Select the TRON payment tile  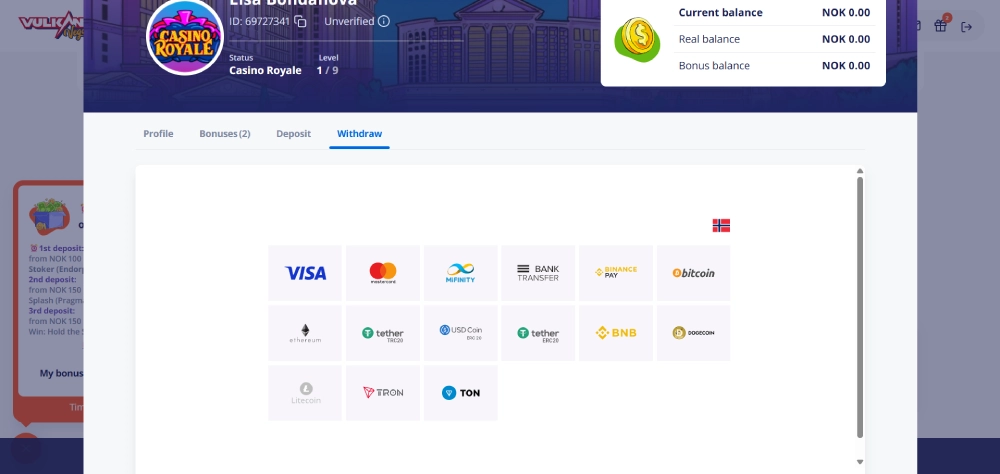point(383,393)
